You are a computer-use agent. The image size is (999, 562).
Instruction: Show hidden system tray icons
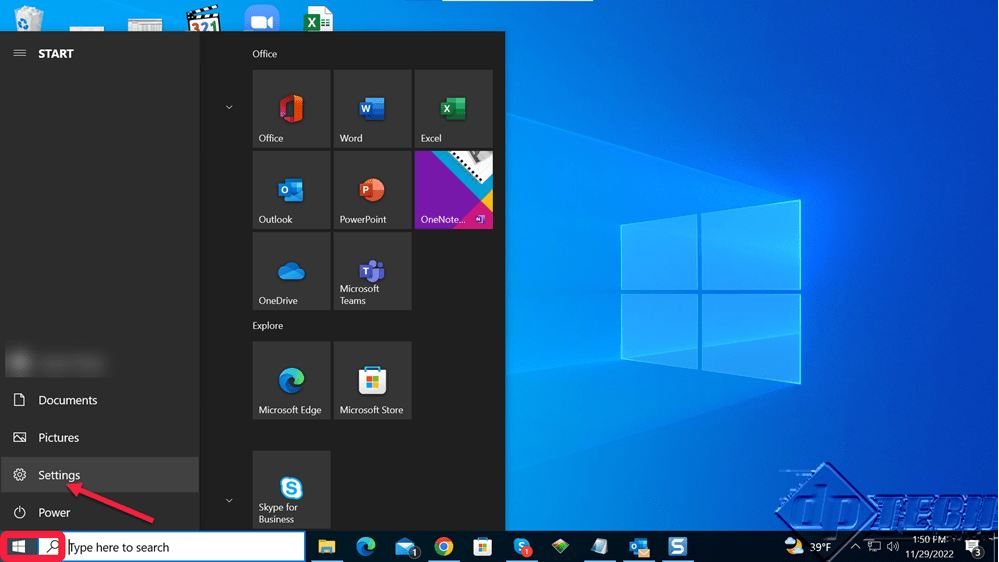click(x=855, y=547)
